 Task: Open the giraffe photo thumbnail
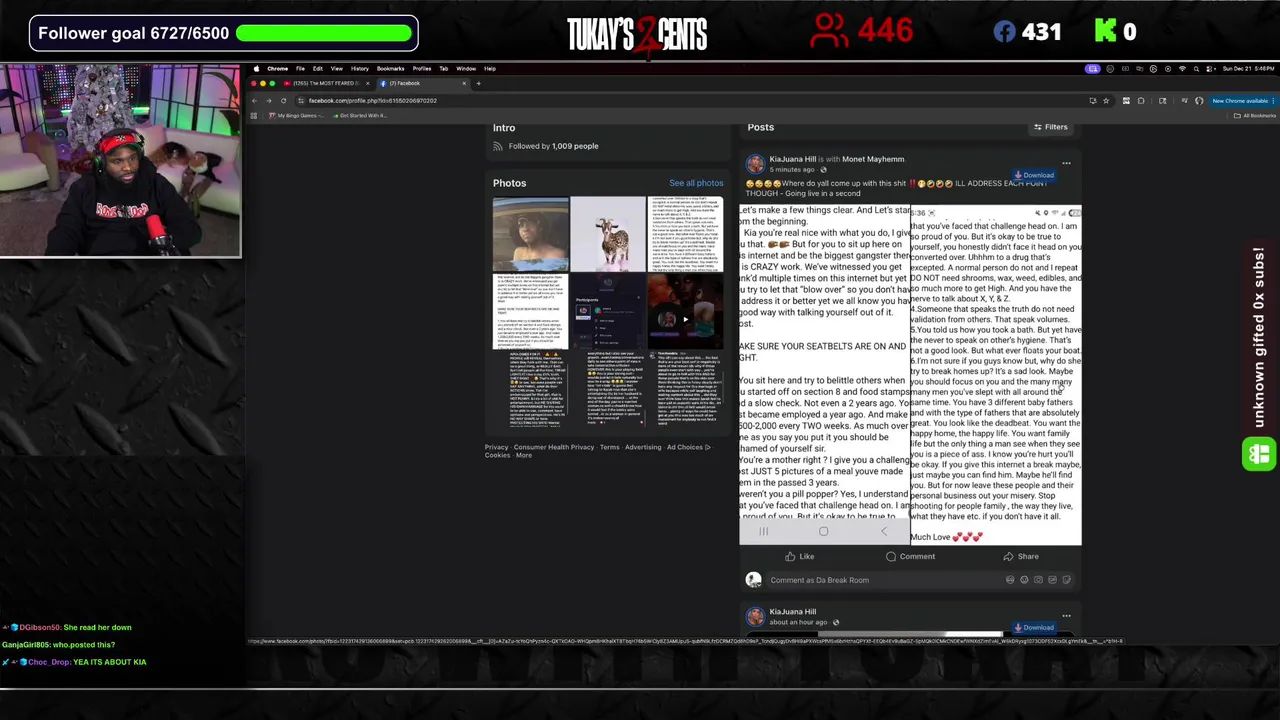click(608, 234)
